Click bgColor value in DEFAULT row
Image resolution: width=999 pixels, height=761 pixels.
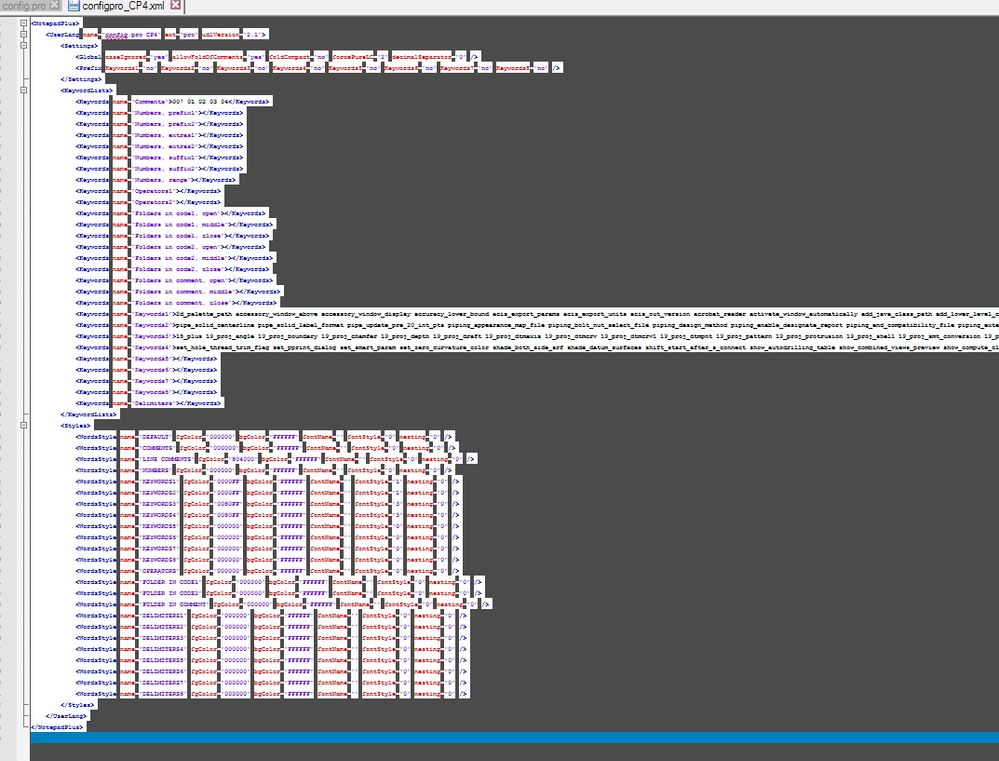pyautogui.click(x=284, y=437)
